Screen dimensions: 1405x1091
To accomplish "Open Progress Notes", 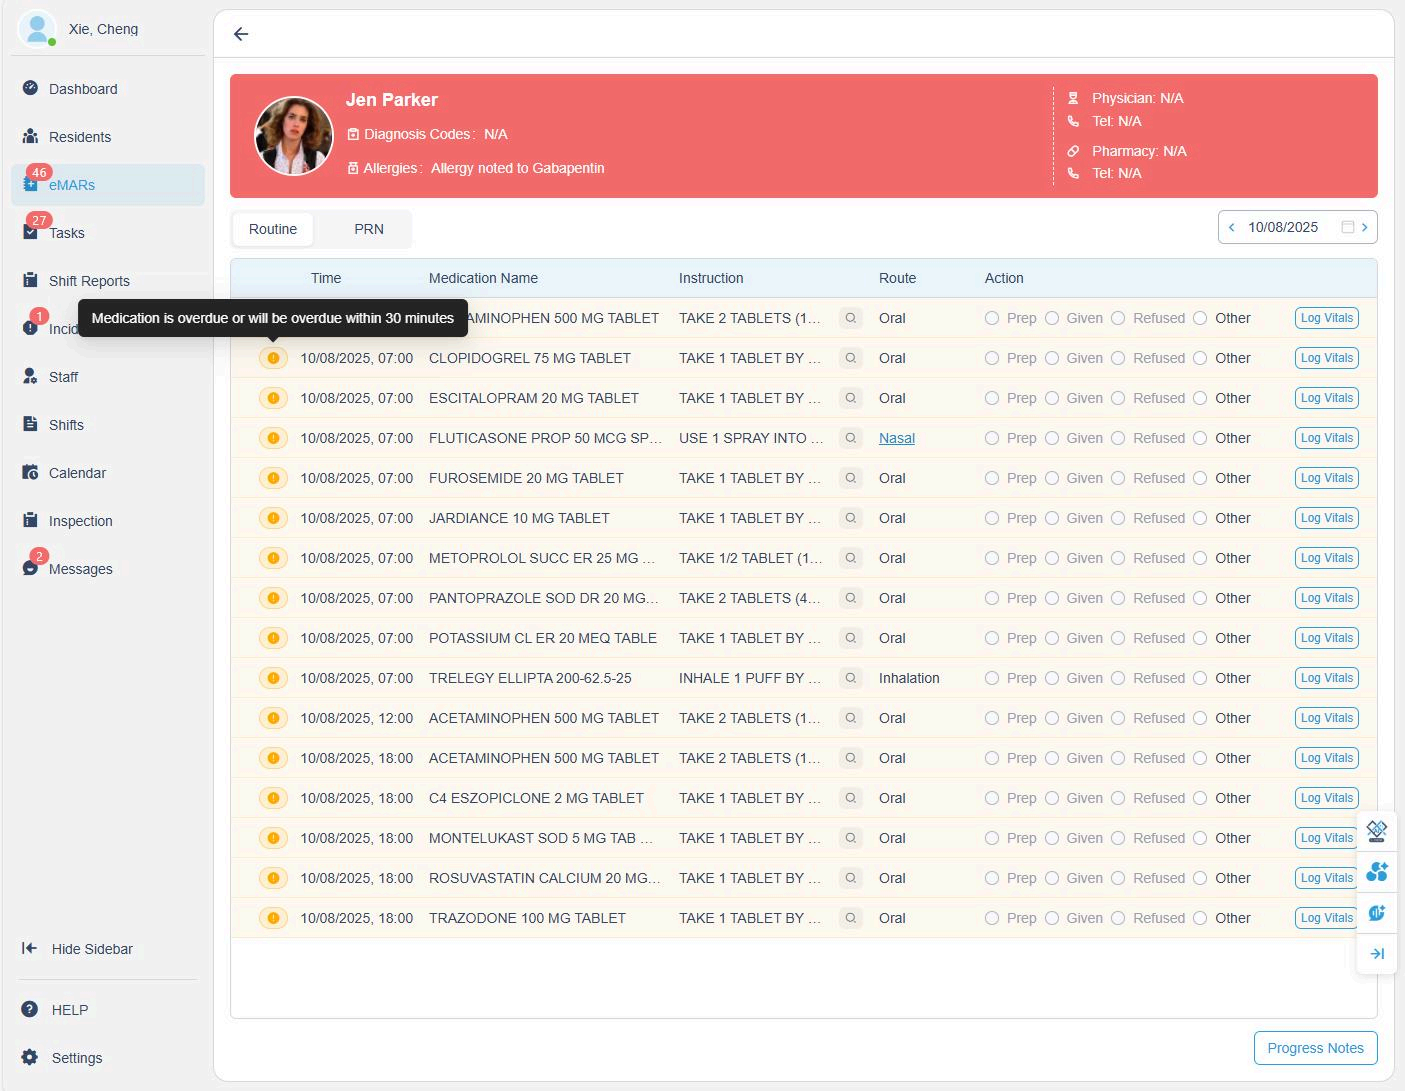I will pos(1315,1048).
